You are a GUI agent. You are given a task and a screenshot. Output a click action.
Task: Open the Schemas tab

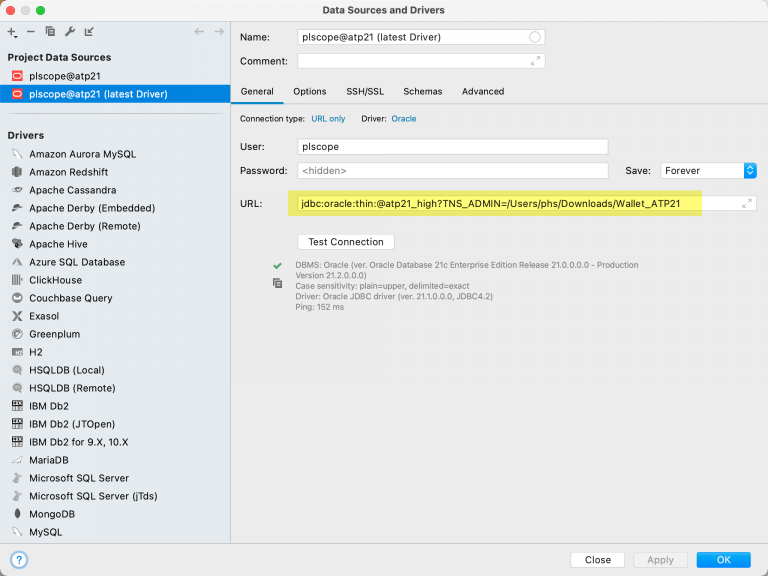pos(422,92)
